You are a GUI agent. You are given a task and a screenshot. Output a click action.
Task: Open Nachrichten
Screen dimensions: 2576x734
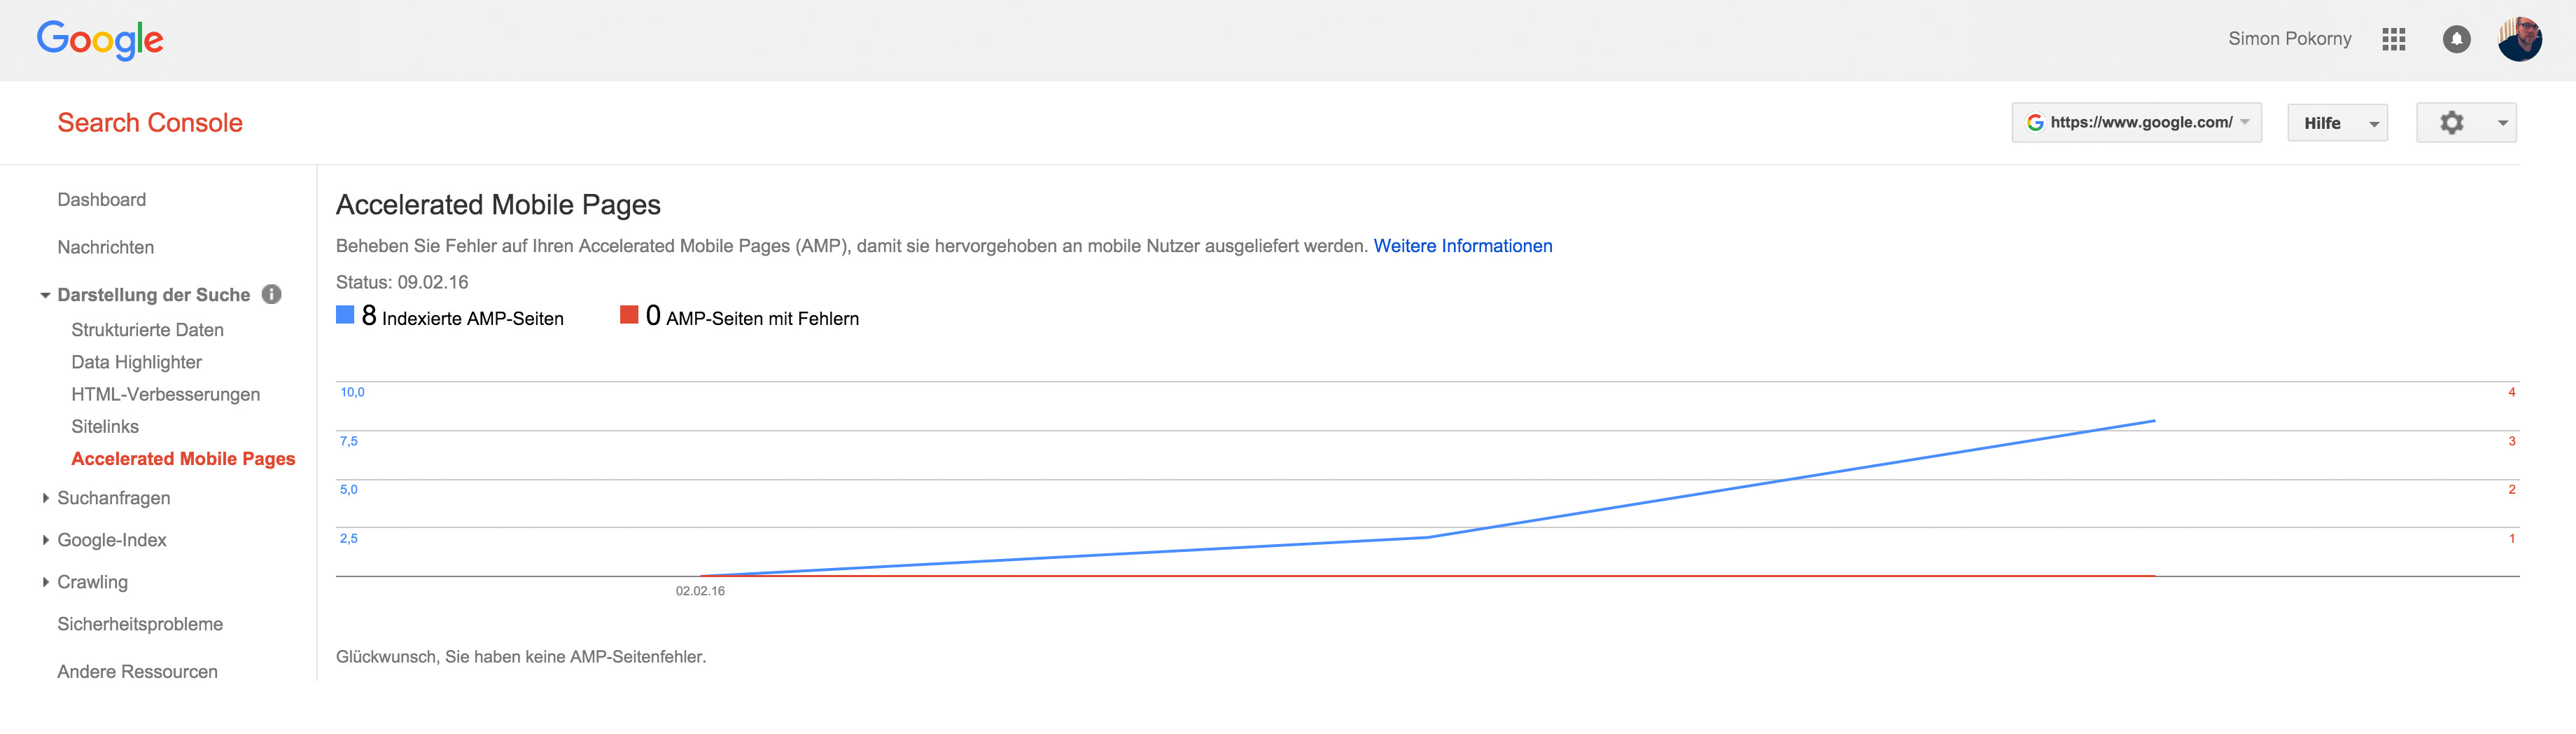pyautogui.click(x=106, y=247)
